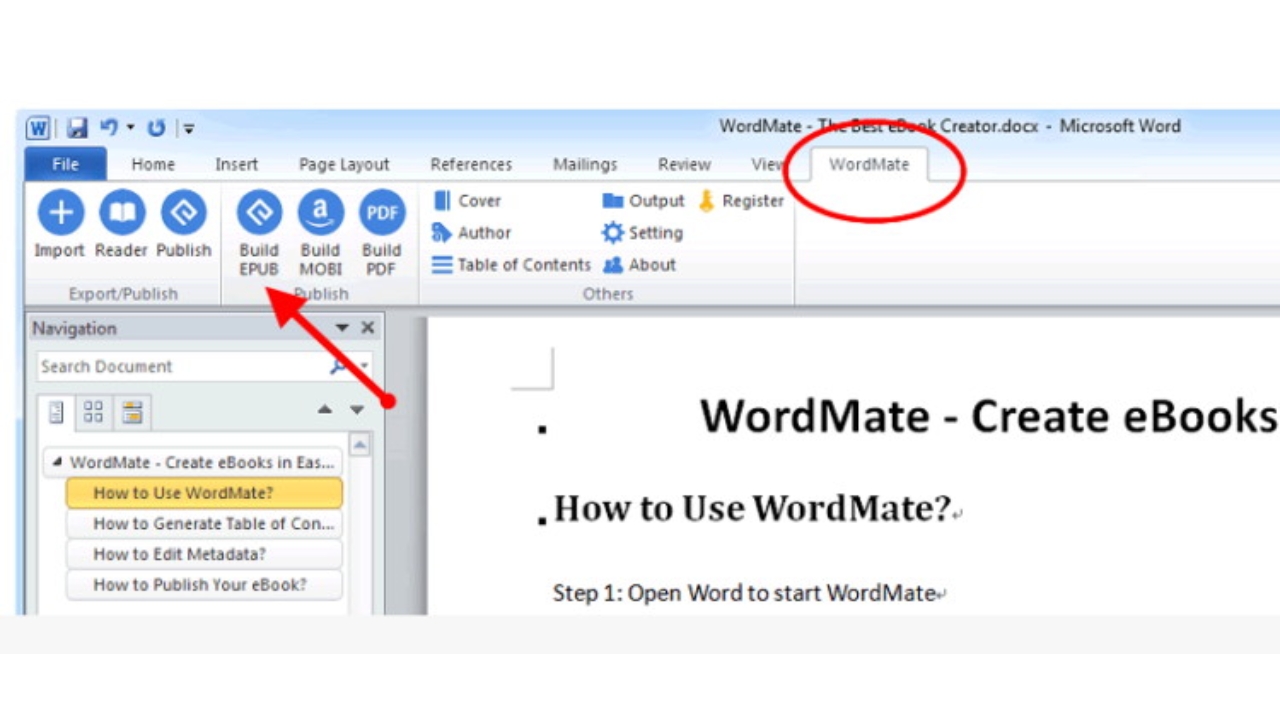Screen dimensions: 1280x720
Task: Switch to the WordMate tab
Action: pos(869,165)
